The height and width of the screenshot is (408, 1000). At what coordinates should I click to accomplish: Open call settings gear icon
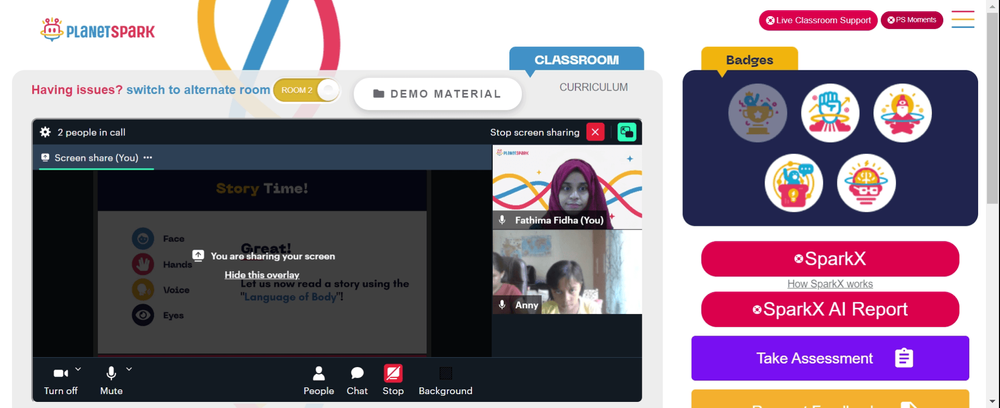click(x=45, y=132)
